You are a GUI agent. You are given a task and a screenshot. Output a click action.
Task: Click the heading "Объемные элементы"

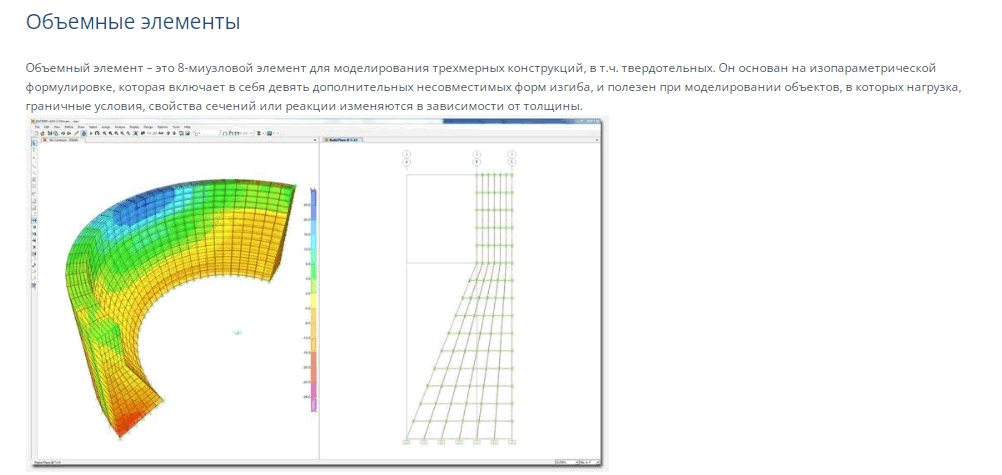(133, 22)
